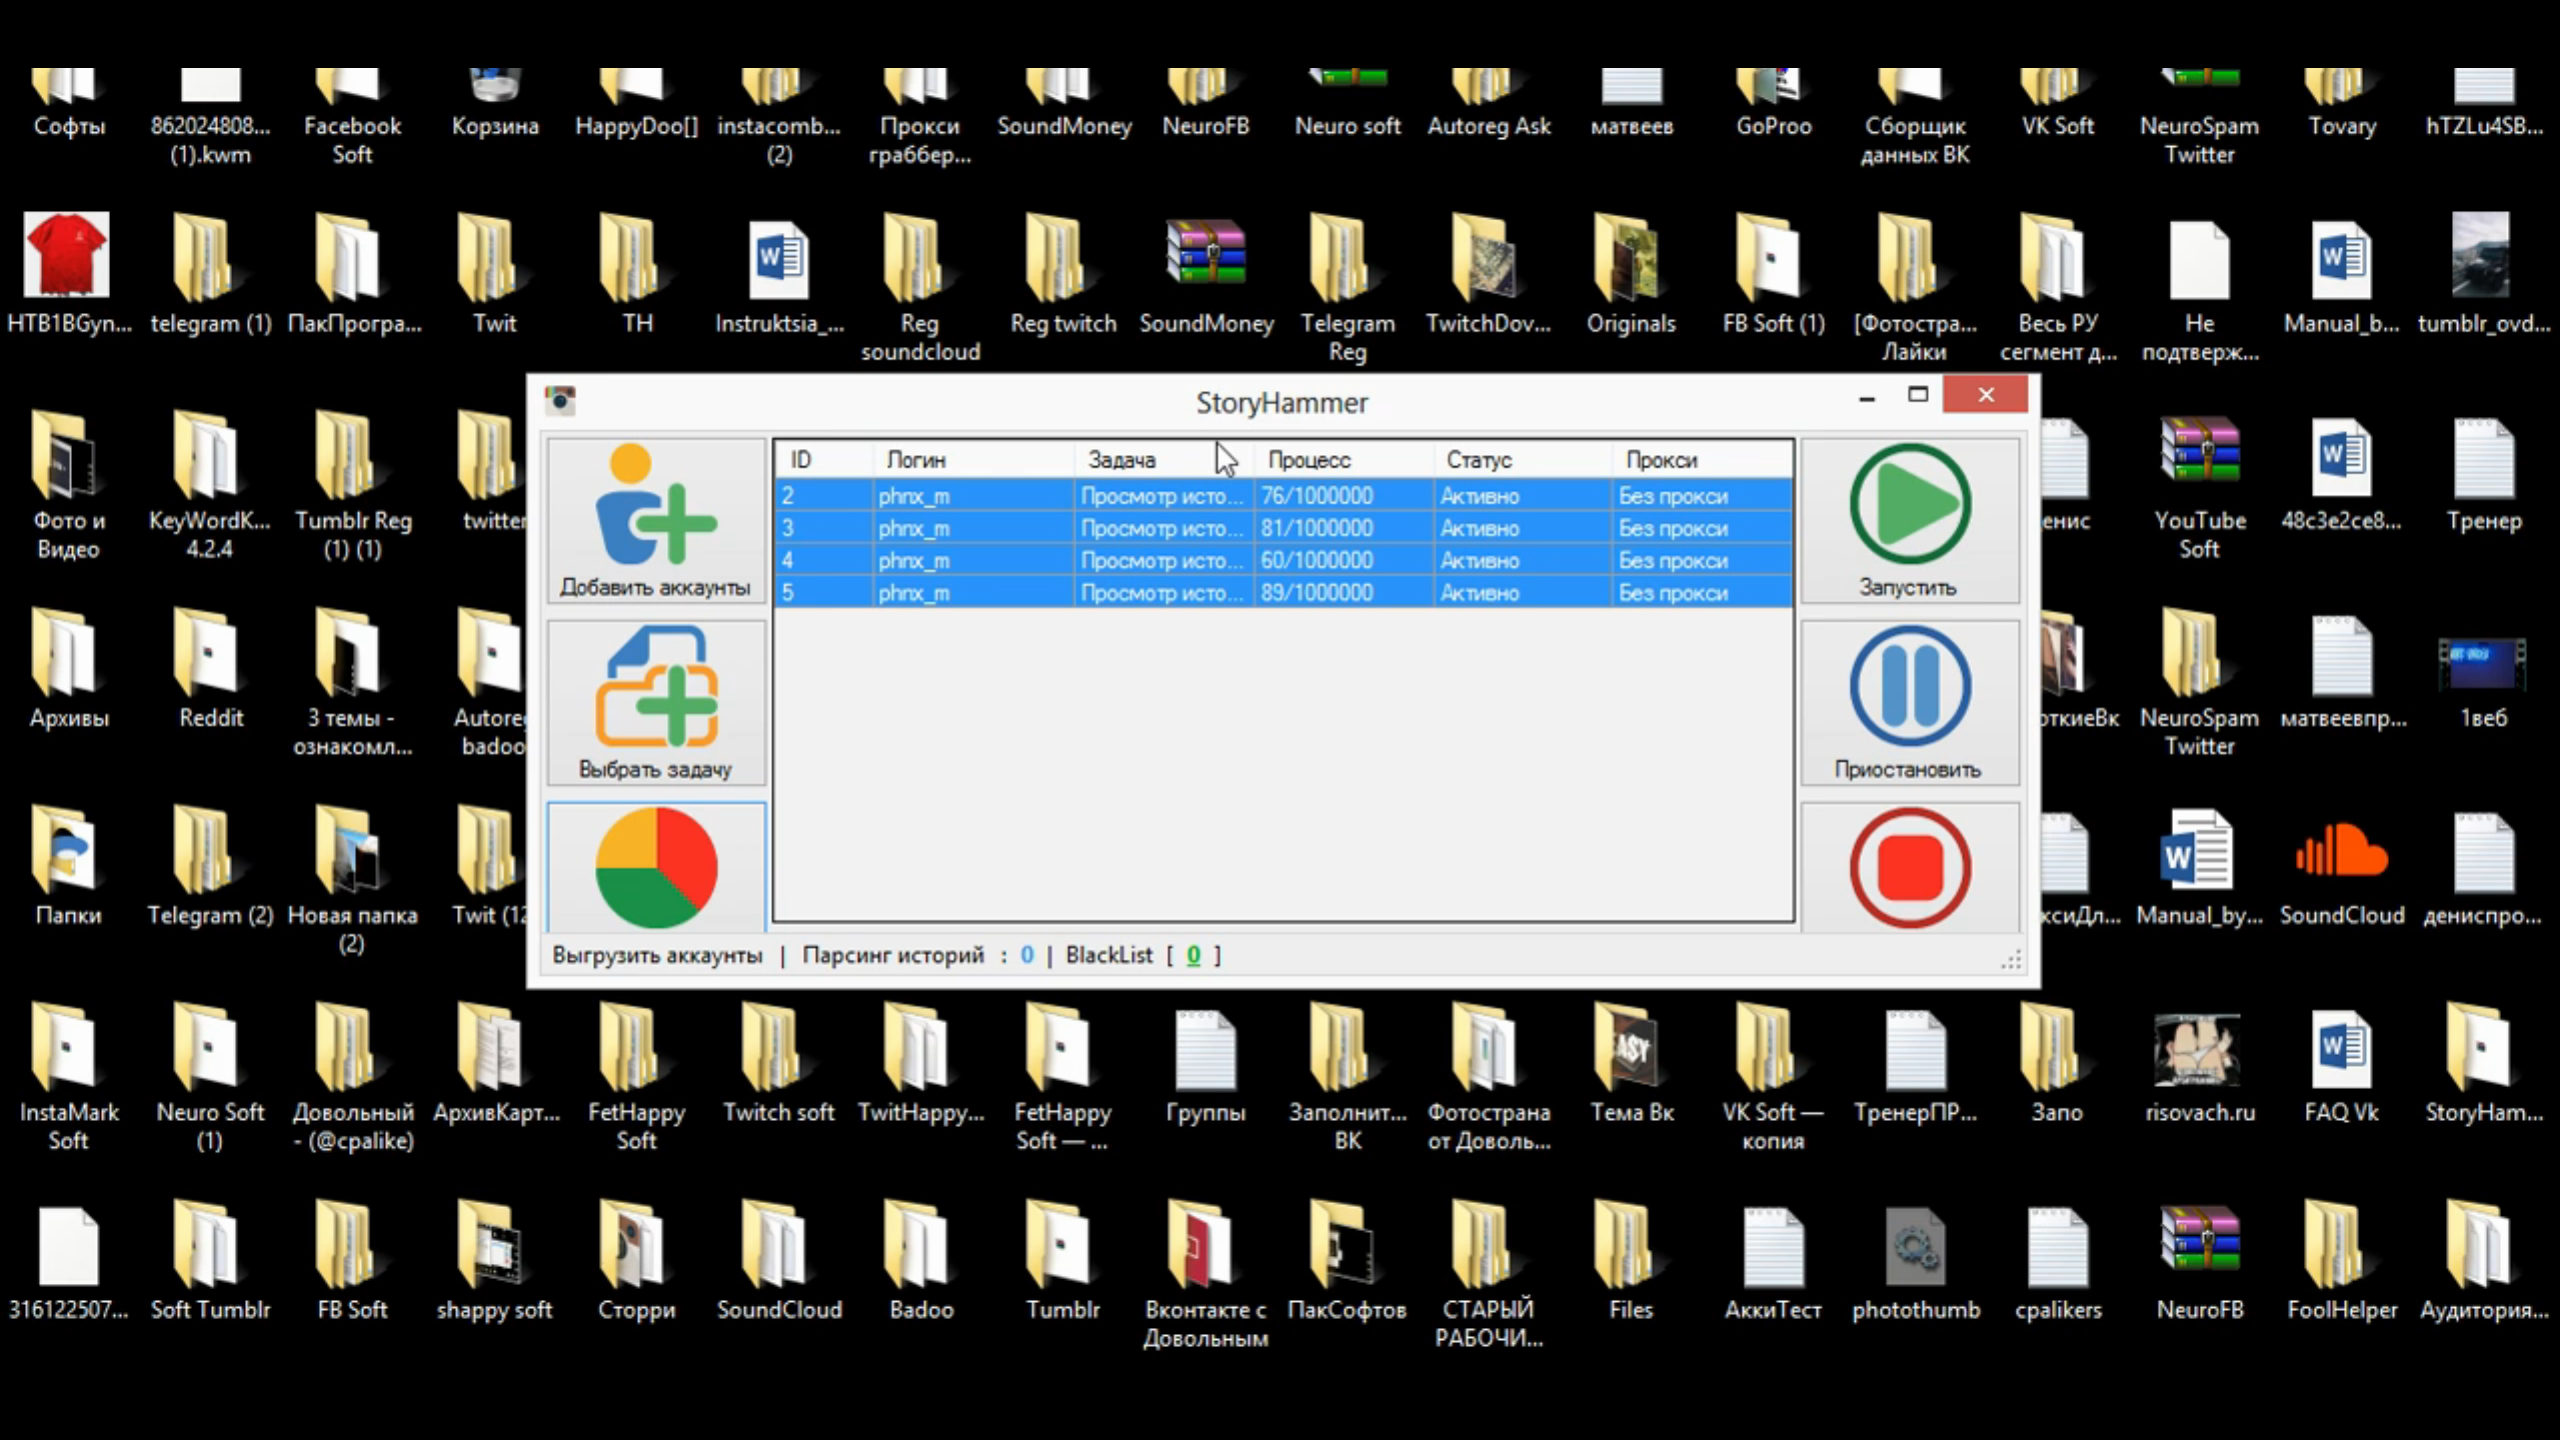
Task: Click Парсинг историй in the status bar
Action: coord(893,955)
